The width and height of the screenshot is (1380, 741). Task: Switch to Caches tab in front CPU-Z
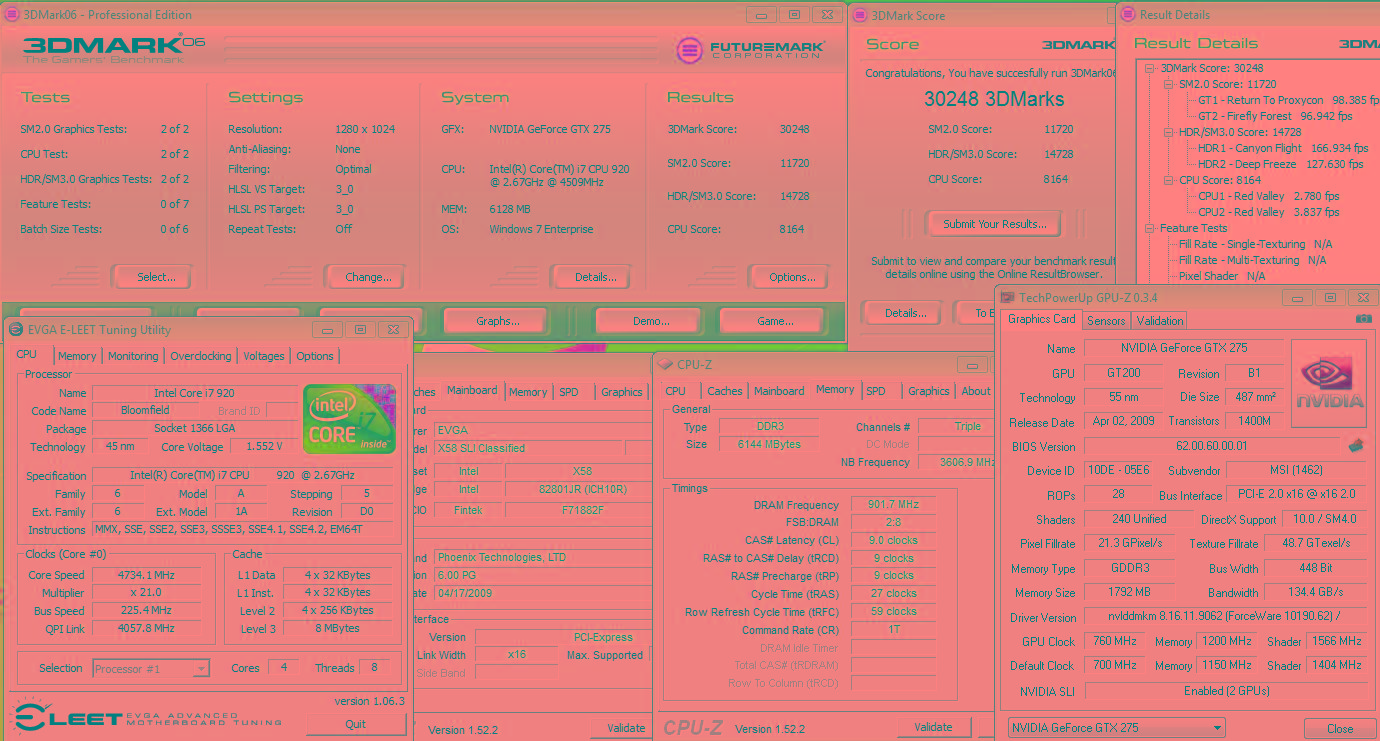(725, 391)
